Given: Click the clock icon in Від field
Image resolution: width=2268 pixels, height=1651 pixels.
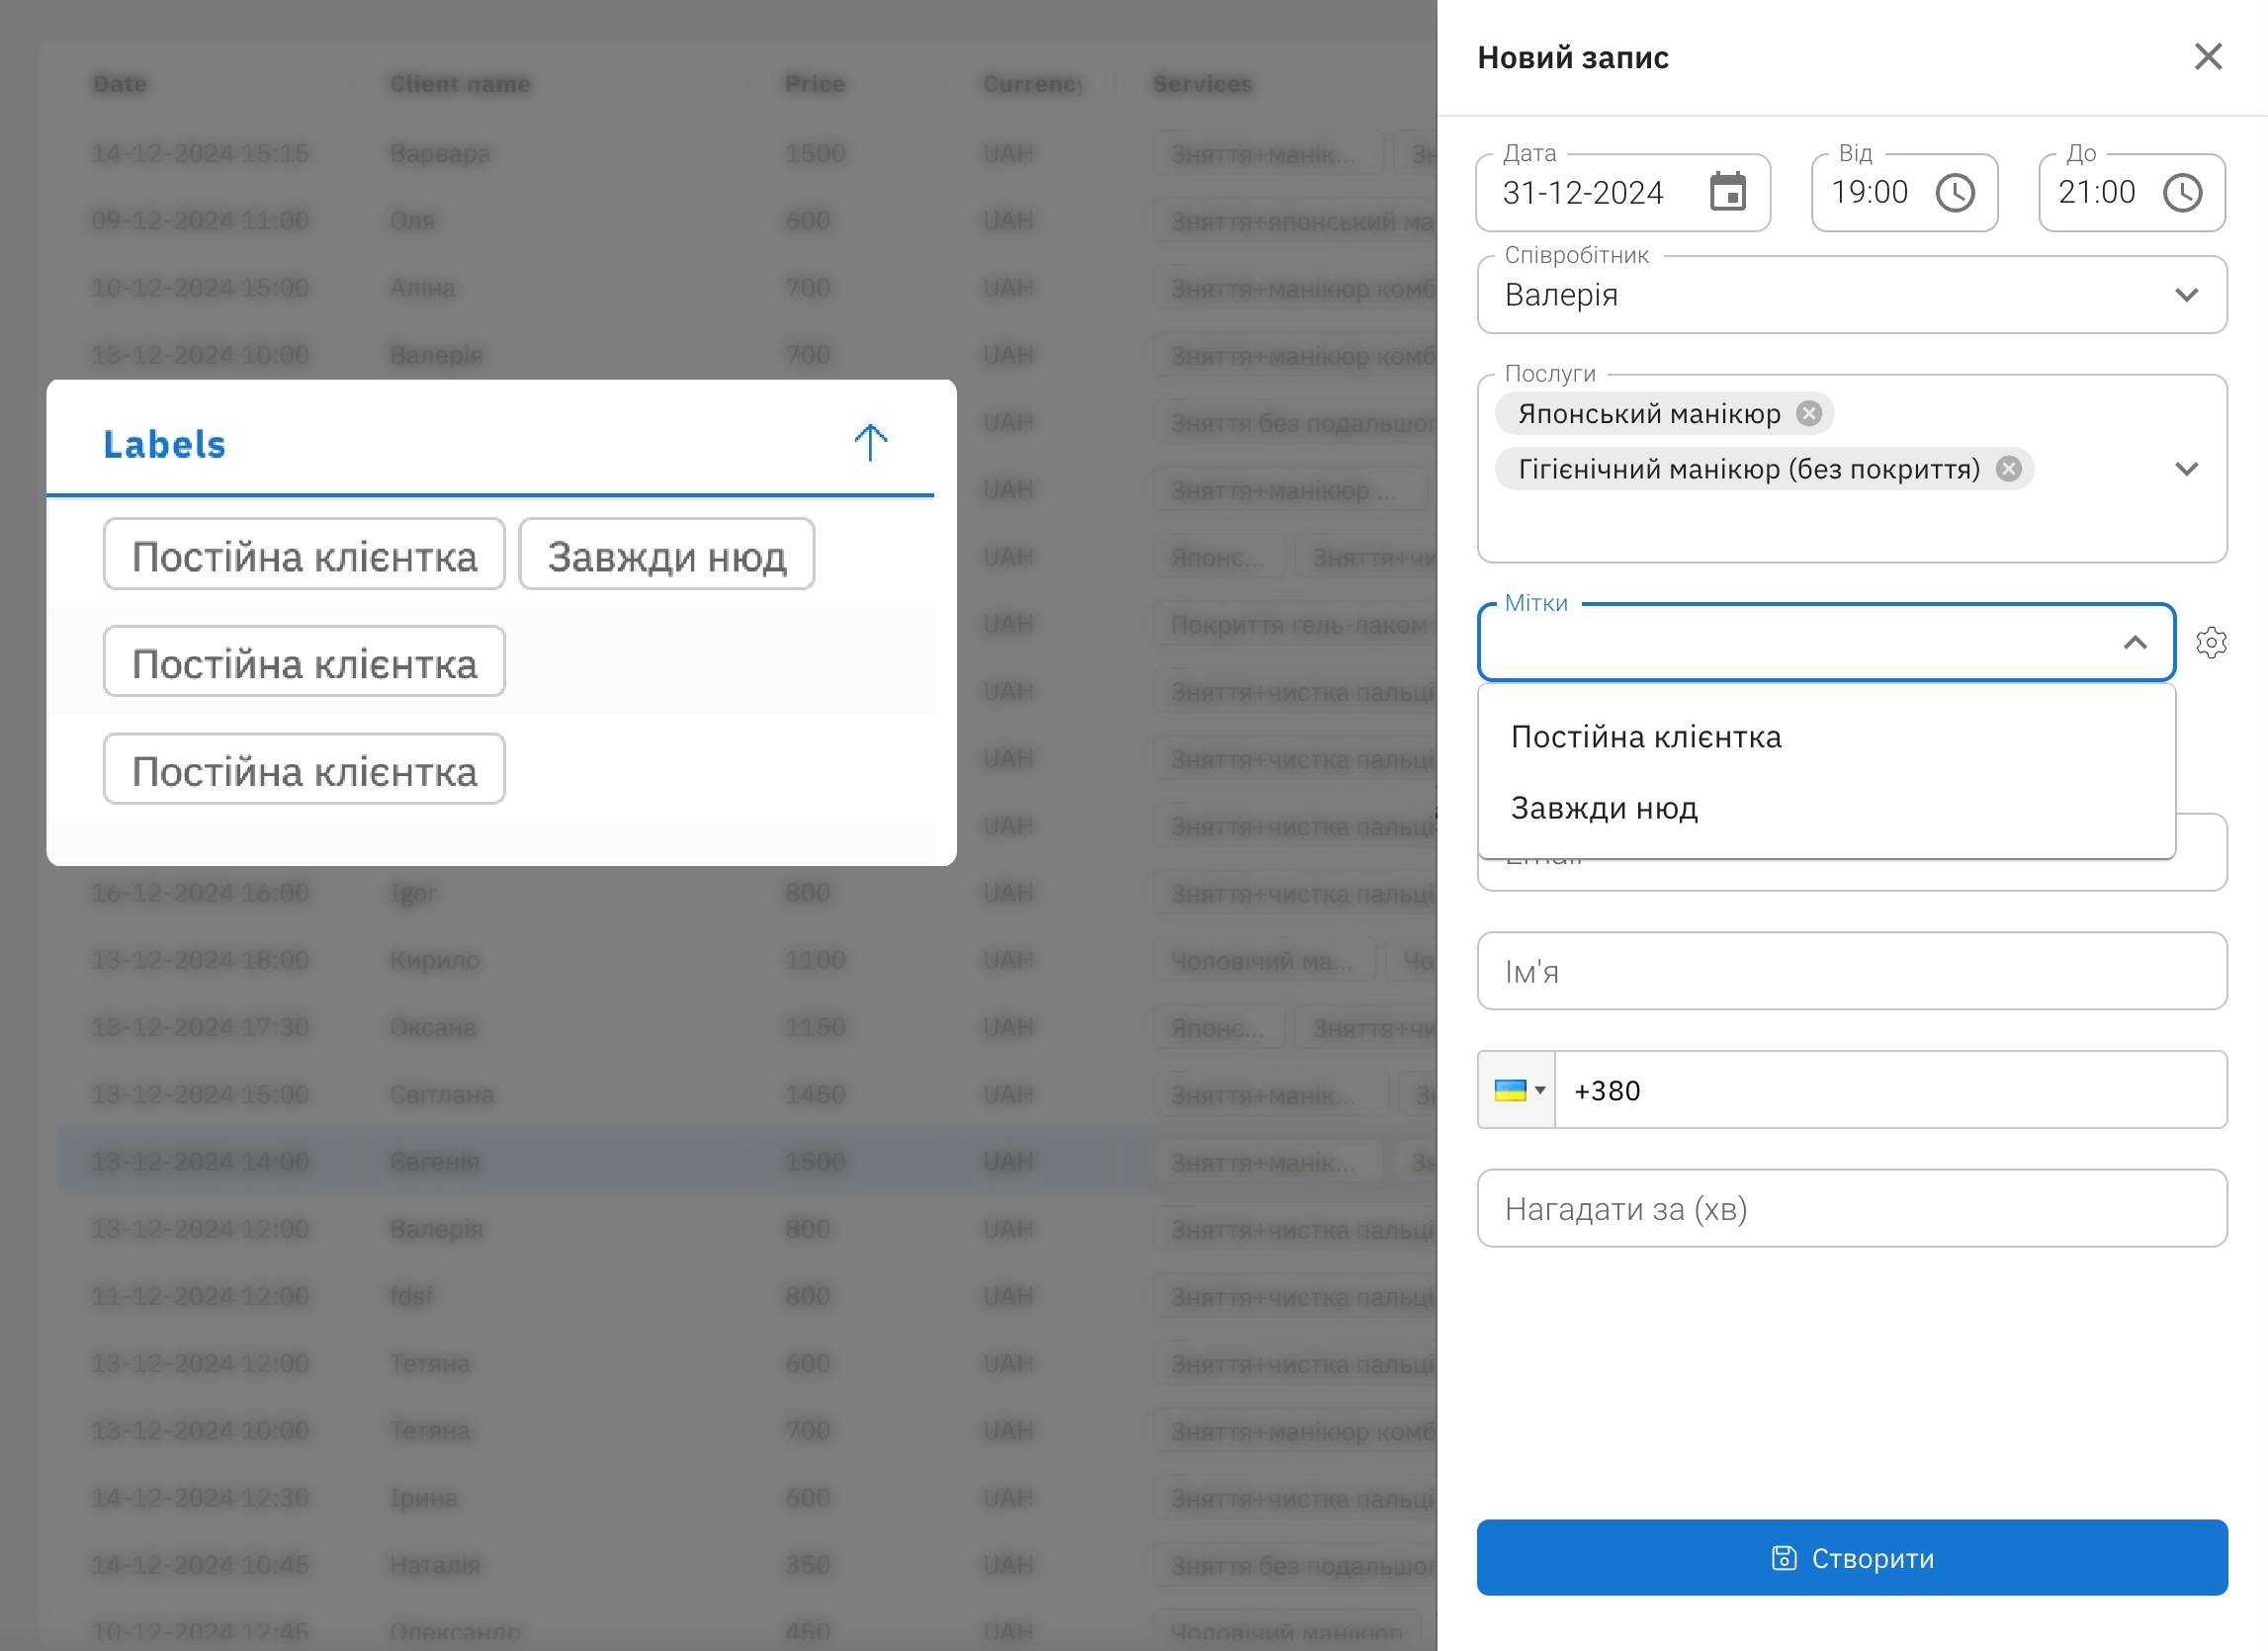Looking at the screenshot, I should [1955, 192].
